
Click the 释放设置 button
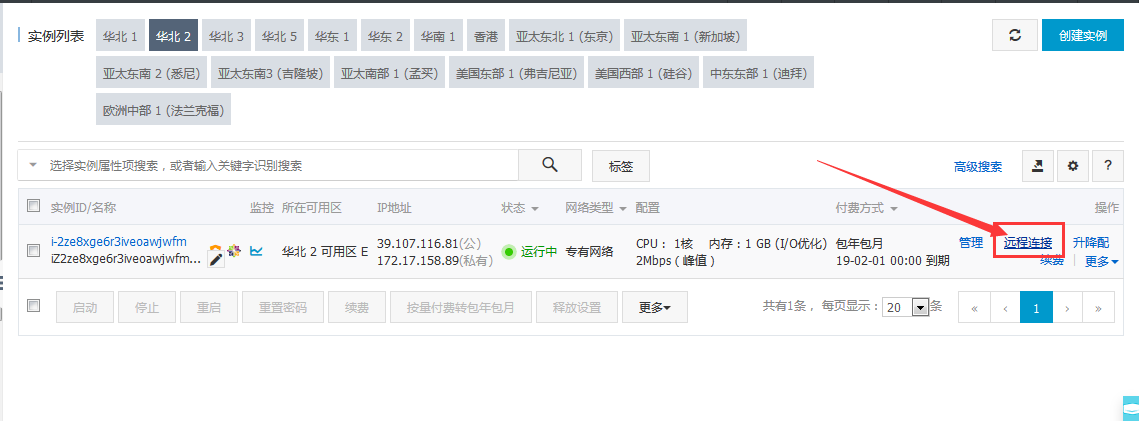click(x=577, y=307)
